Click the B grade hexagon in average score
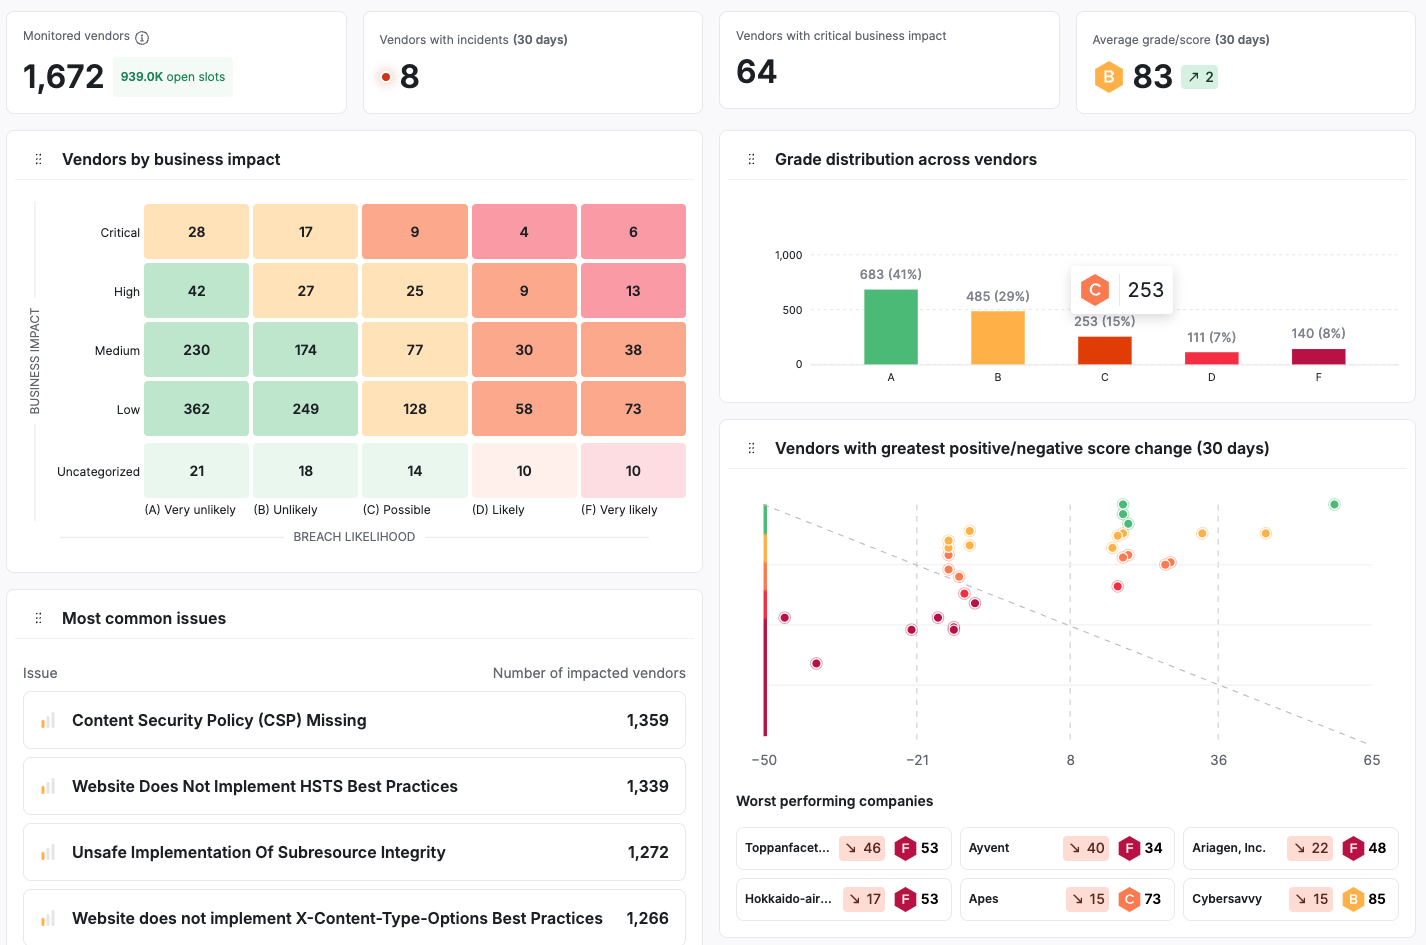Screen dimensions: 1426x945 (1108, 77)
